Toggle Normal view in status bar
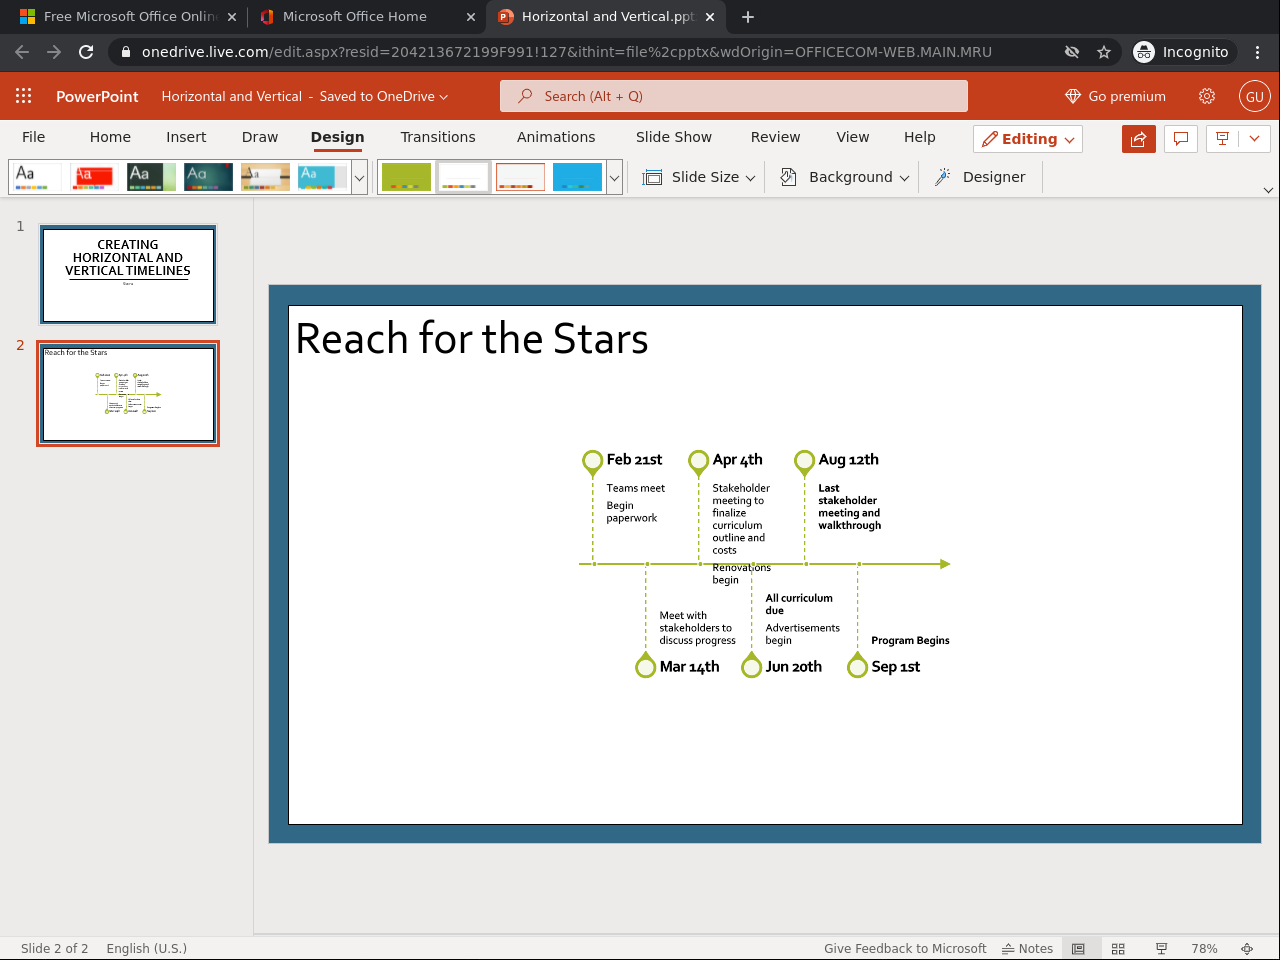Image resolution: width=1280 pixels, height=960 pixels. click(1078, 948)
